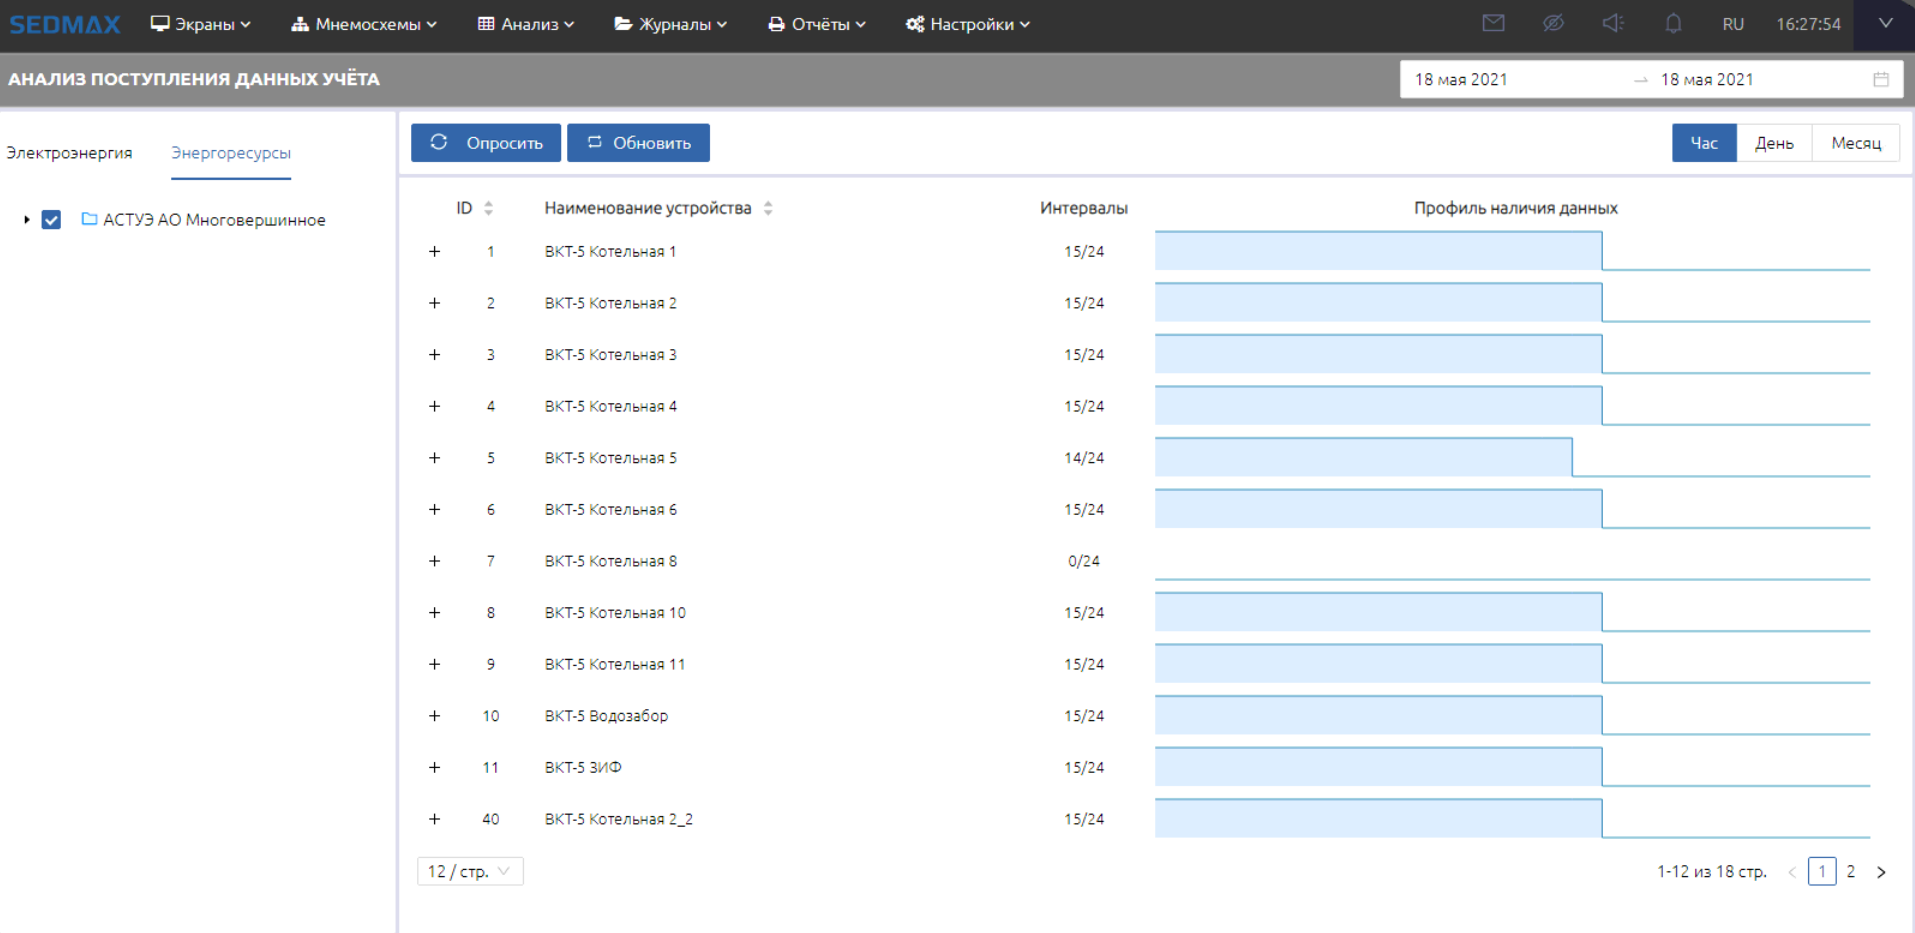Expand the АСТУЭ АО Многовершинное tree node
The image size is (1915, 933).
click(27, 220)
